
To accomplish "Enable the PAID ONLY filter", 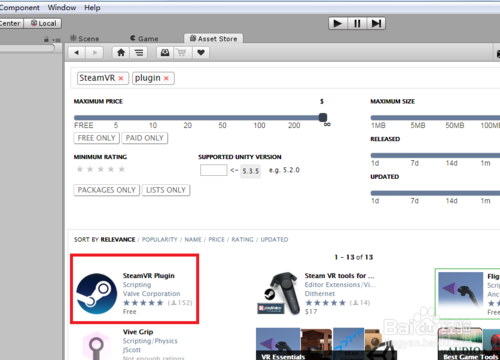I will [x=145, y=138].
